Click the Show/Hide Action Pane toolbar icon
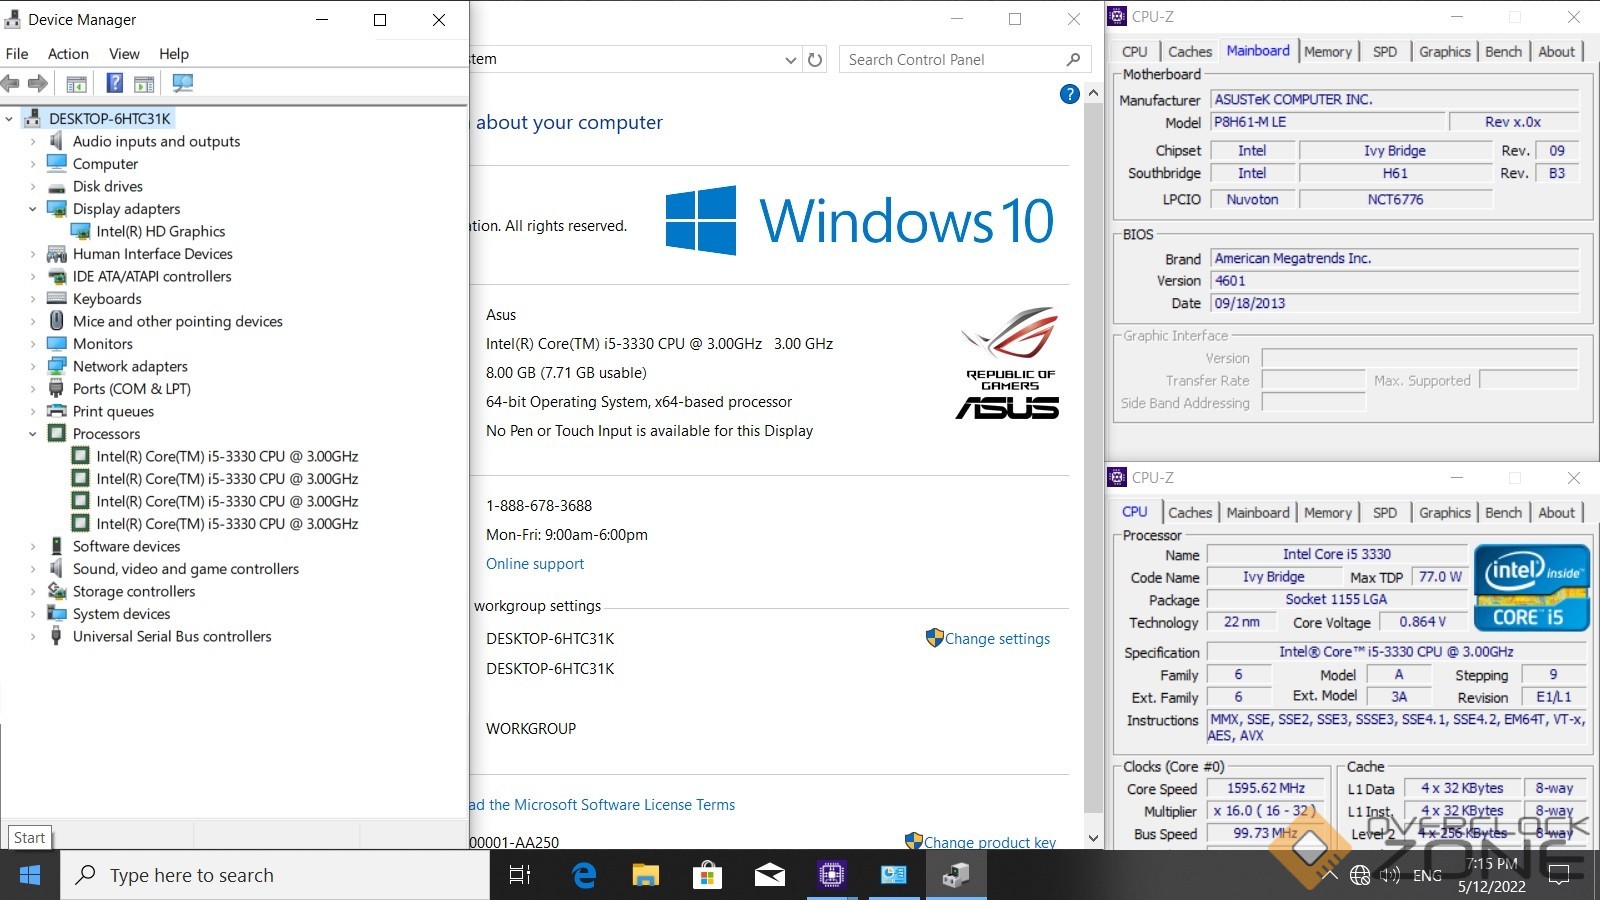 tap(144, 84)
